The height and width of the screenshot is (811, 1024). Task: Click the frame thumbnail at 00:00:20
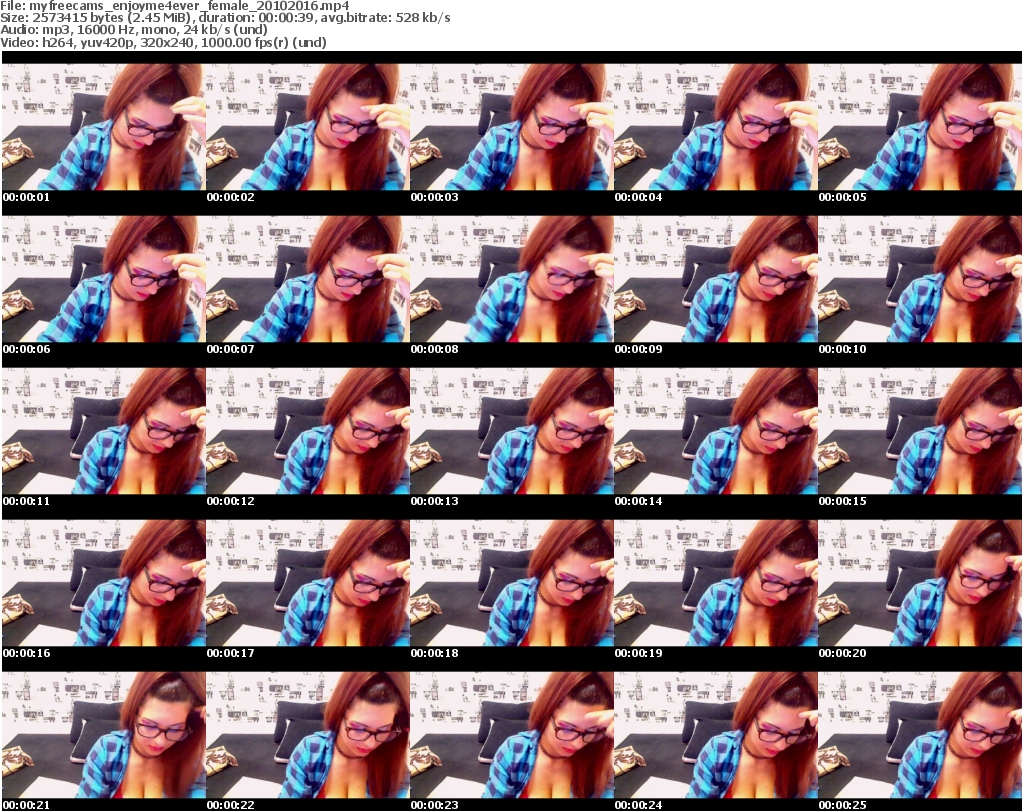click(920, 583)
